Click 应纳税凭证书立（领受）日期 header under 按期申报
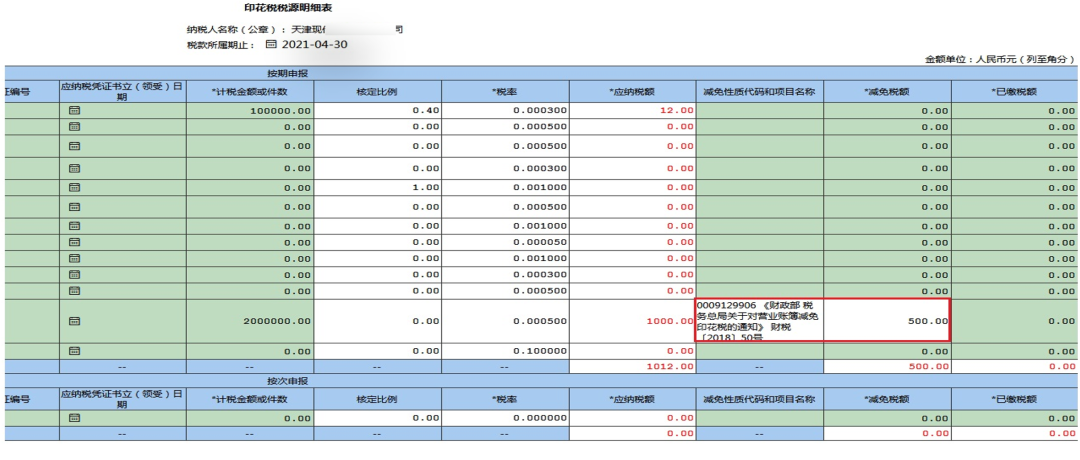 click(x=122, y=91)
